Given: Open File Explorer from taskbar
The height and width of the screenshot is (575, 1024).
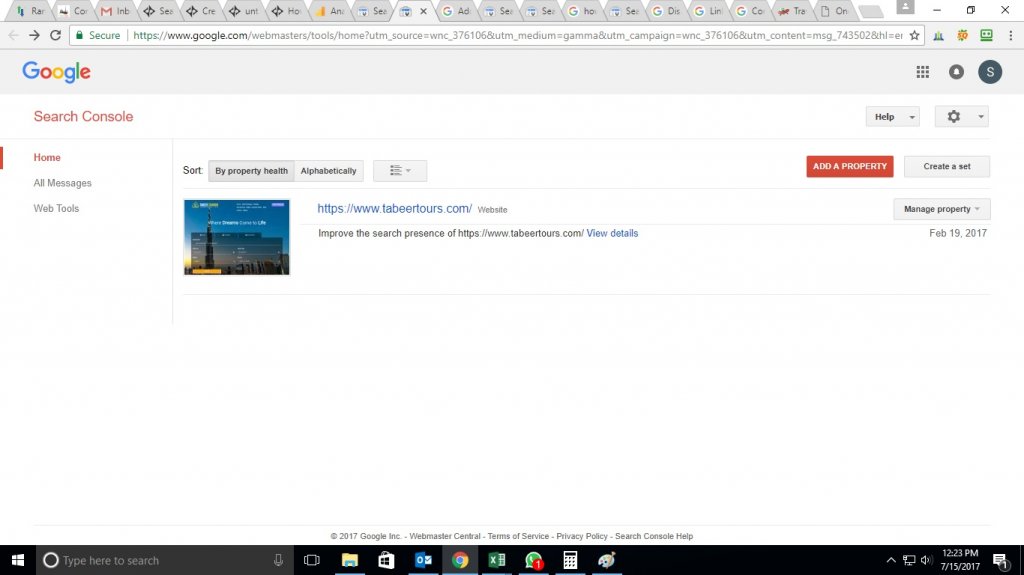Looking at the screenshot, I should [350, 560].
